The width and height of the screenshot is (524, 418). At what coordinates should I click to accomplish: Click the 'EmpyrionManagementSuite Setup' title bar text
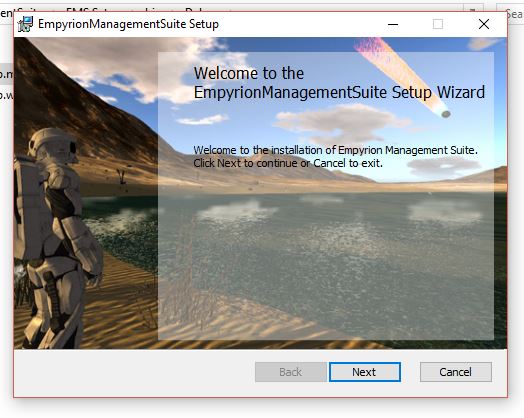pos(128,24)
